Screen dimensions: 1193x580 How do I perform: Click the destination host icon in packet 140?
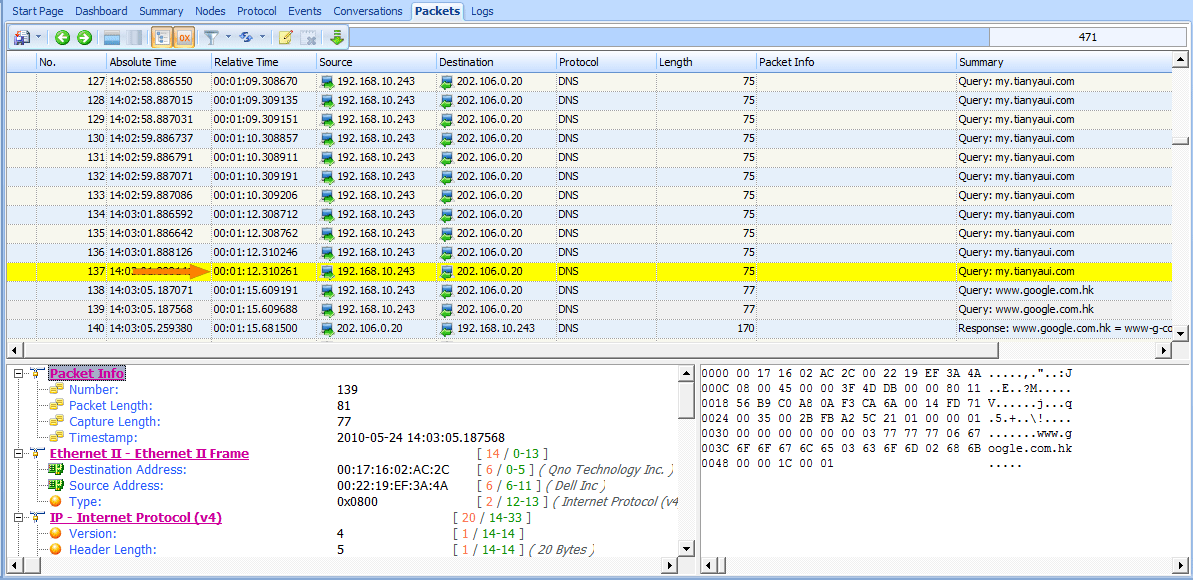447,328
